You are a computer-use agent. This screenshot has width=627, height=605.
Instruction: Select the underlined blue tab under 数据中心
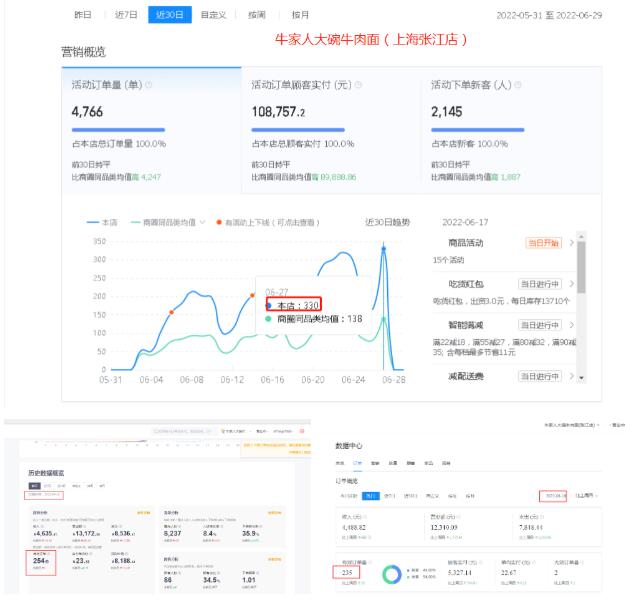point(357,463)
